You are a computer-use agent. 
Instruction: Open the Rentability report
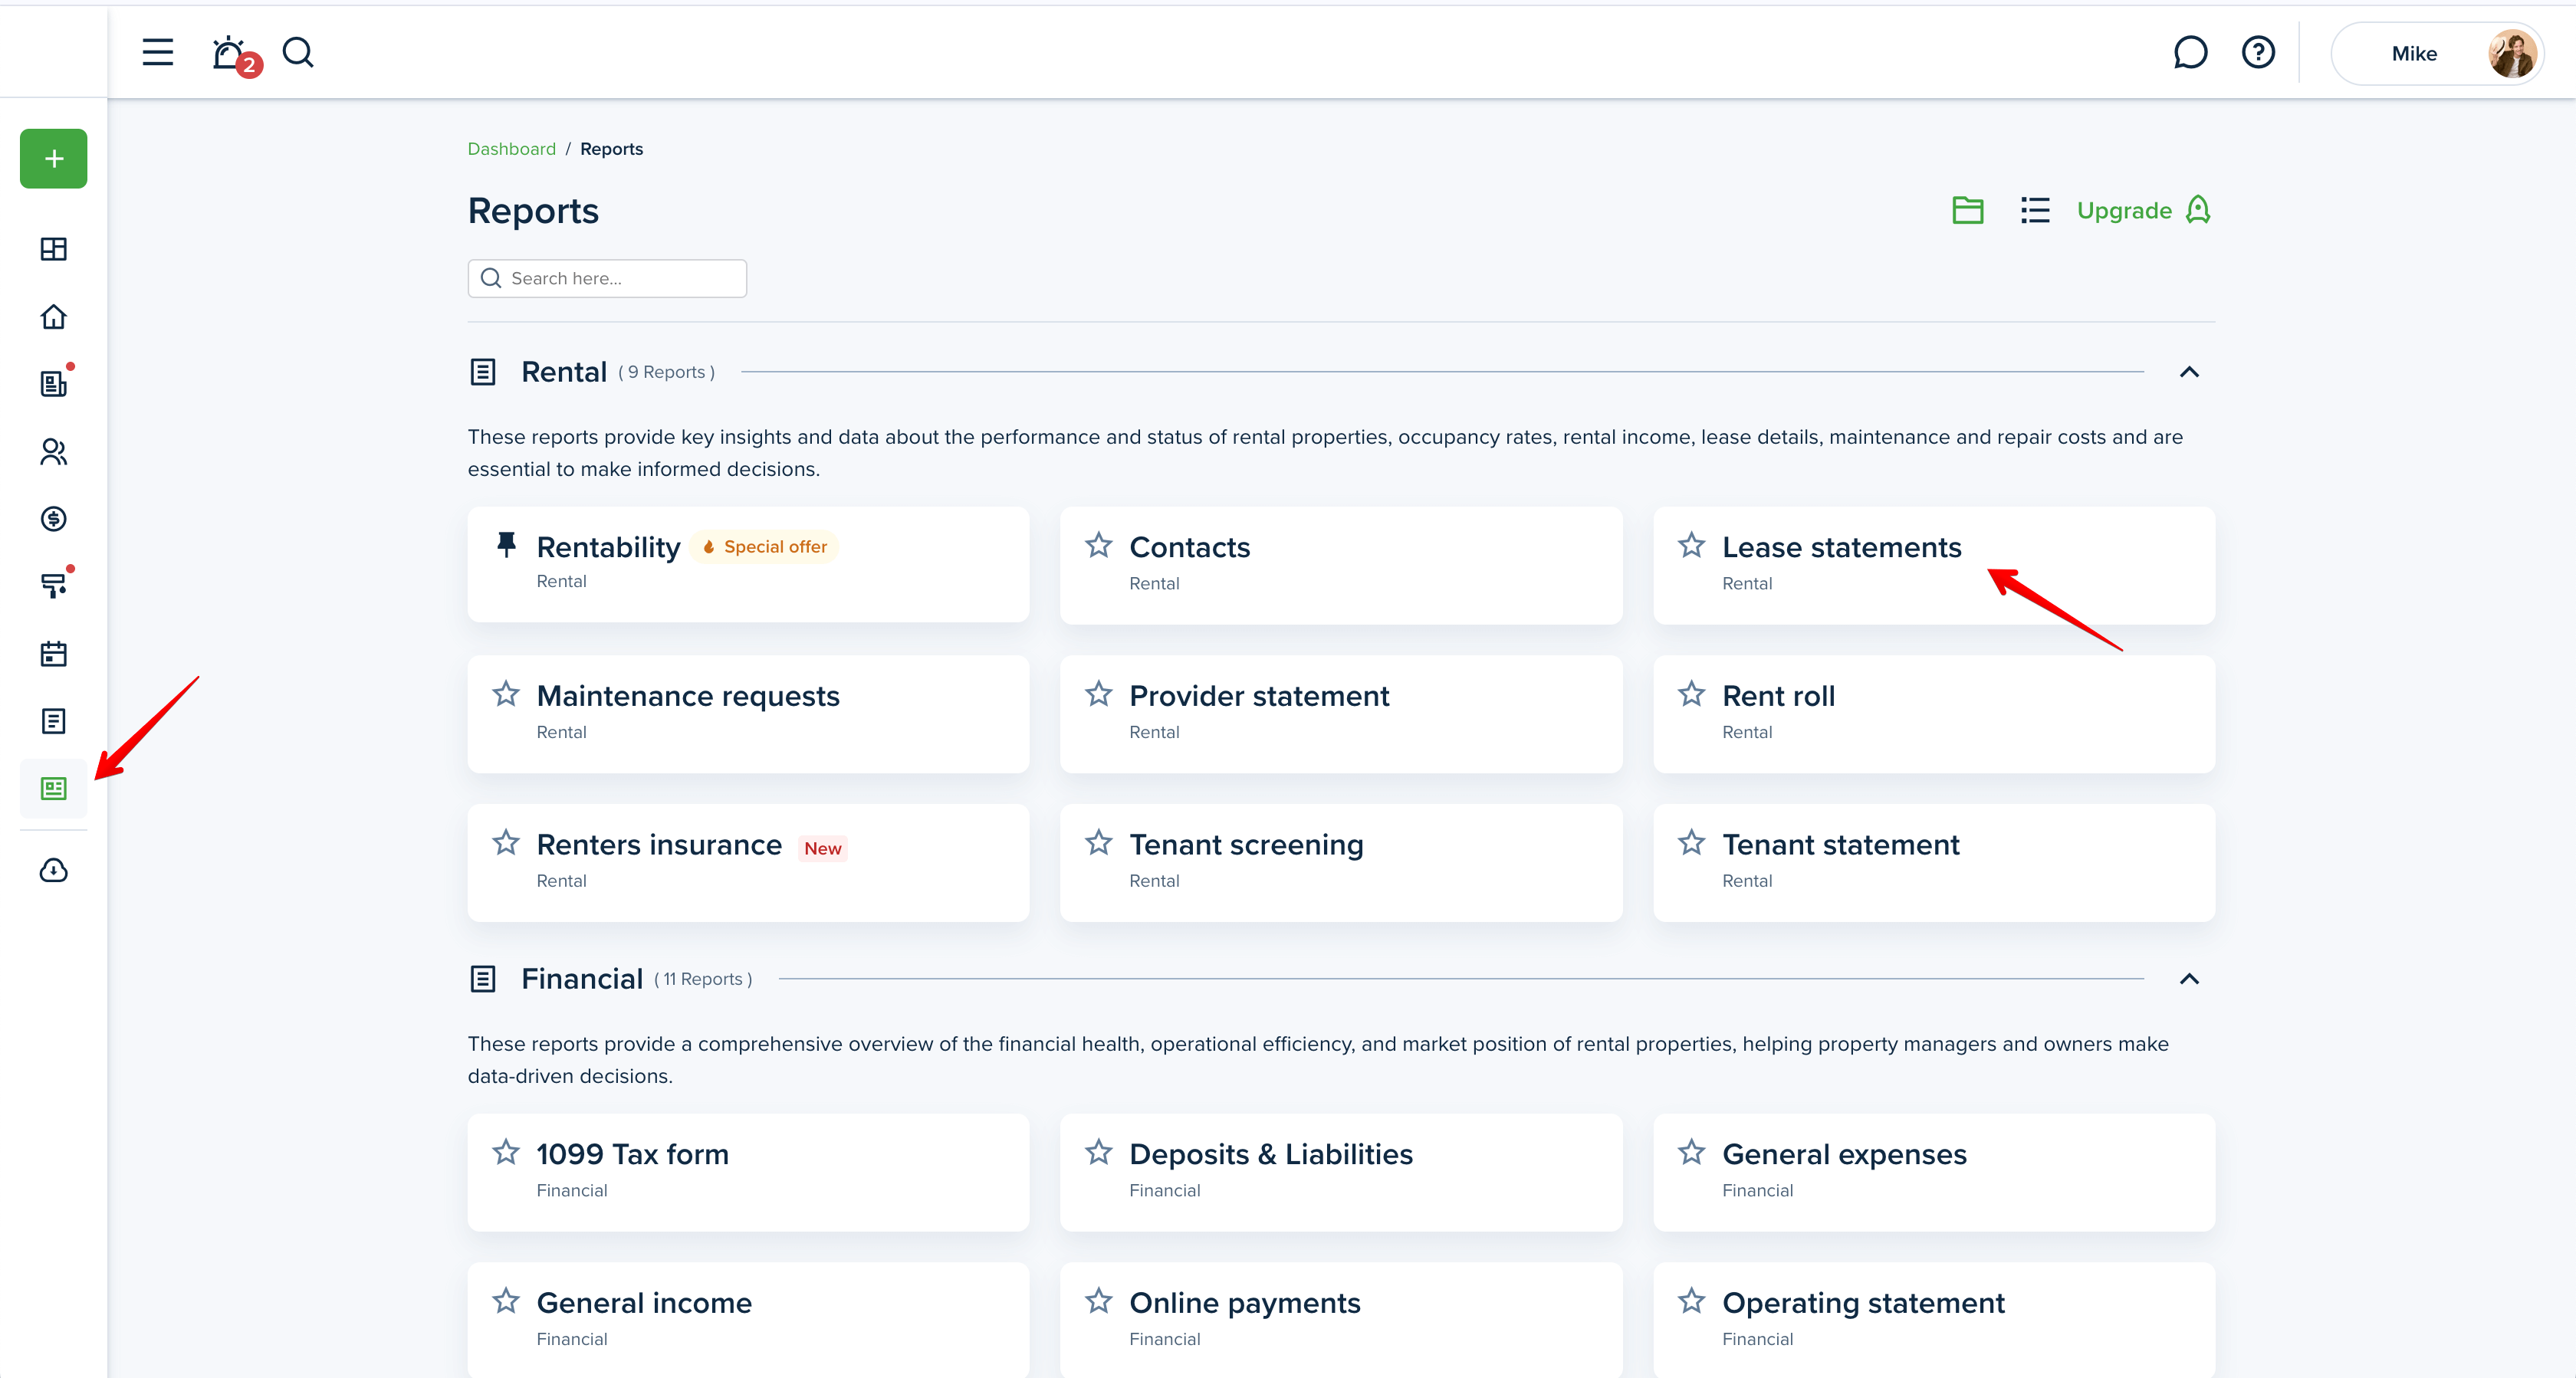748,565
